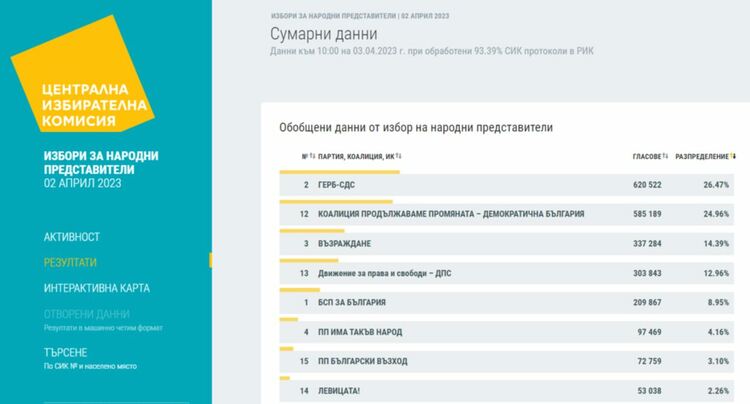Select the Резултати menu item
Viewport: 750px width, 404px height.
coord(70,262)
